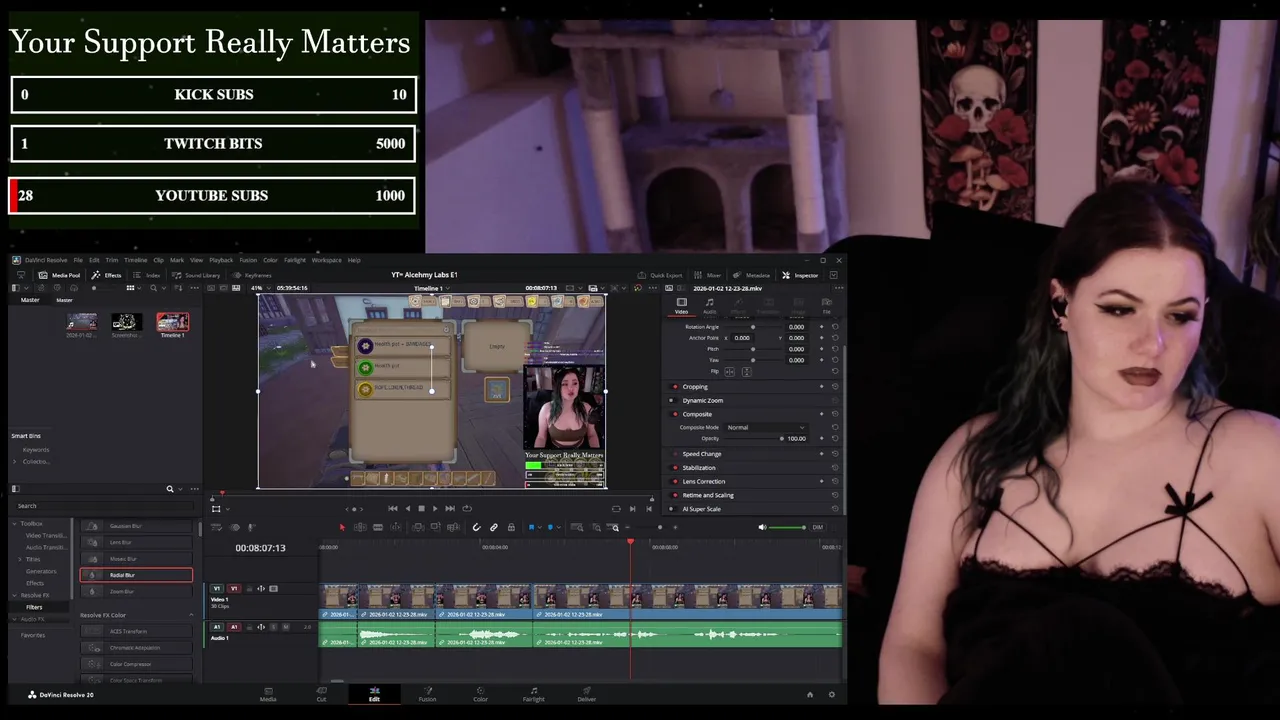
Task: Click the DIM audio button
Action: tap(817, 527)
